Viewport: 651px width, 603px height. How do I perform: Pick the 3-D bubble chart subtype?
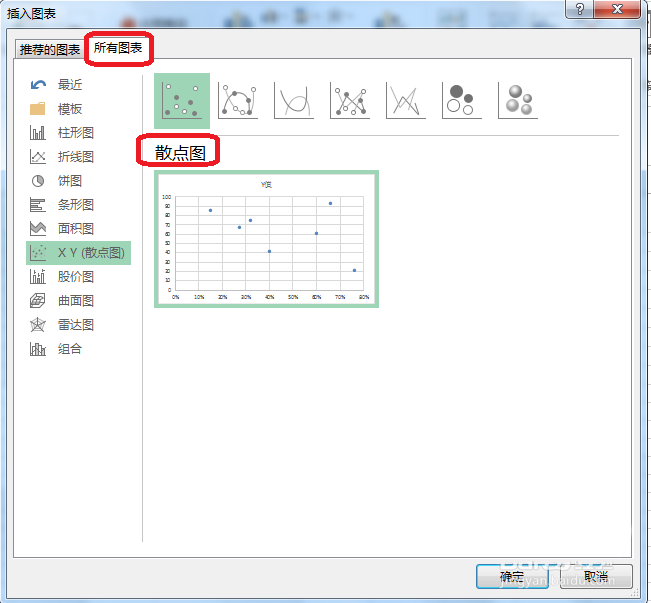517,100
